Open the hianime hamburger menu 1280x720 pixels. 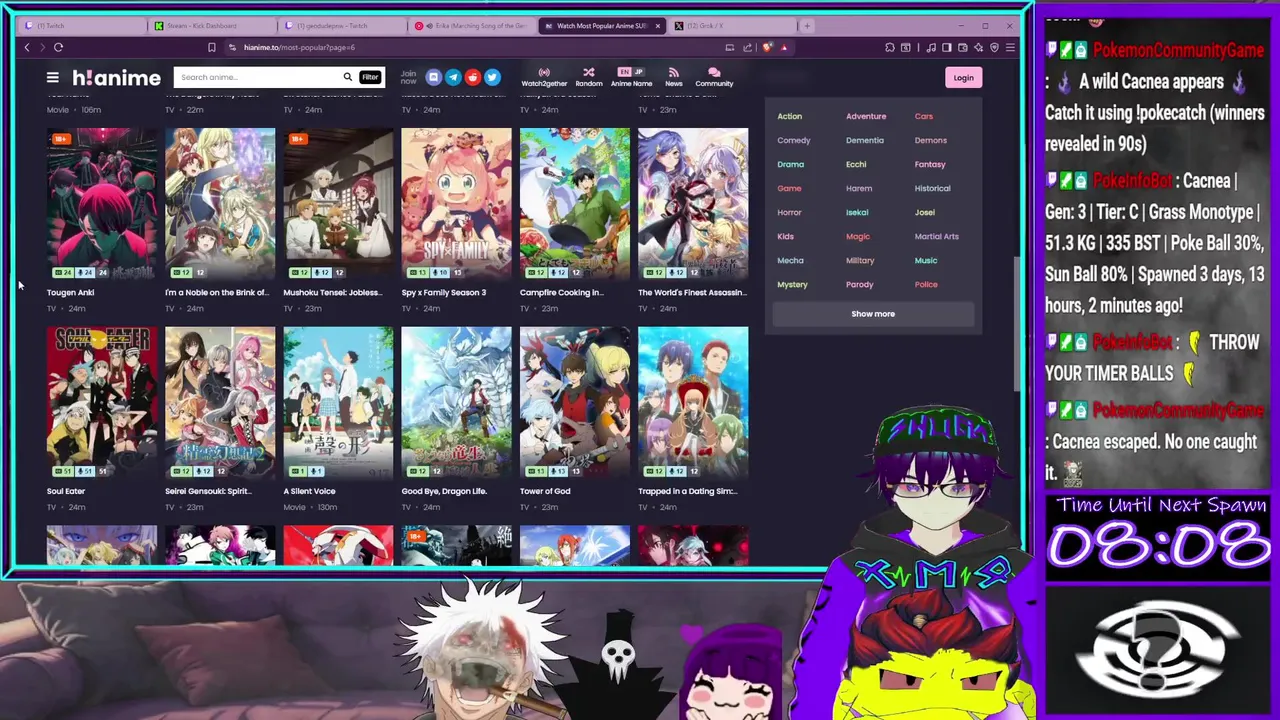(x=52, y=77)
